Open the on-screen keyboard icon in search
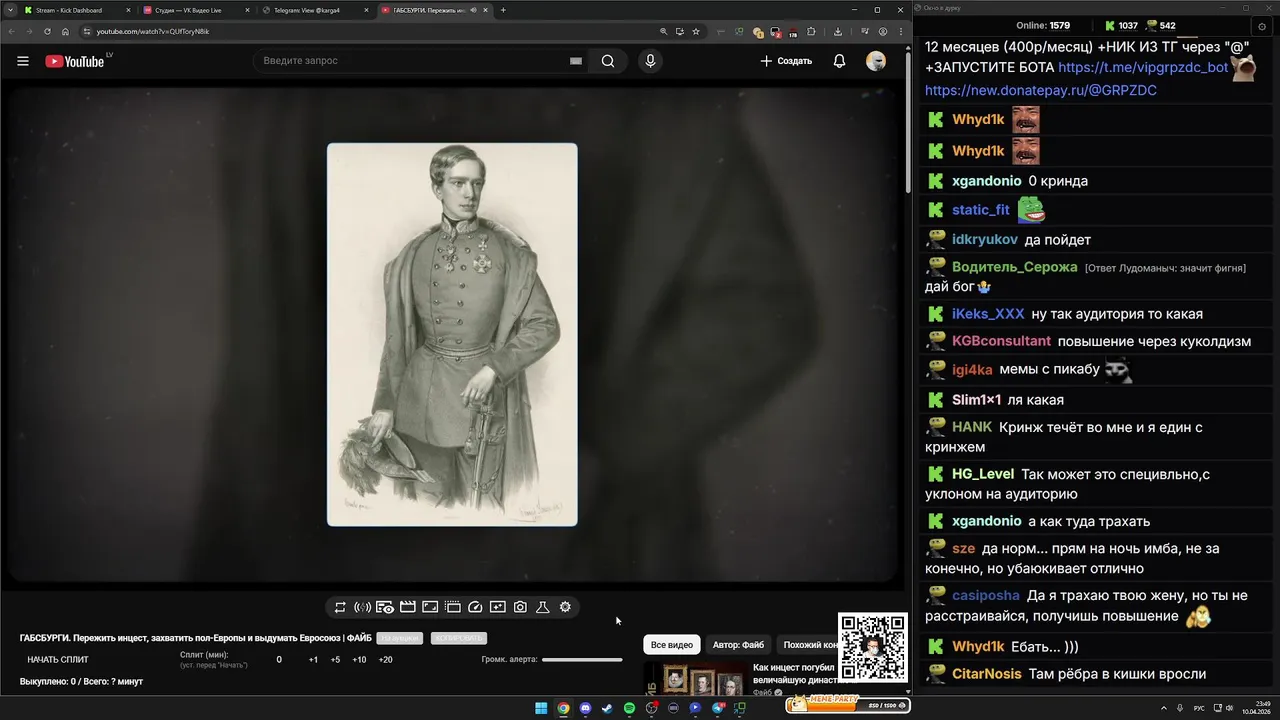1280x720 pixels. pos(576,61)
